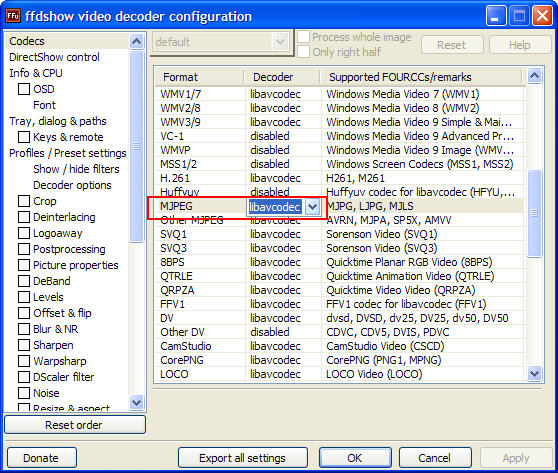This screenshot has width=558, height=473.
Task: Open the MJPEG decoder dropdown arrow
Action: tap(312, 207)
